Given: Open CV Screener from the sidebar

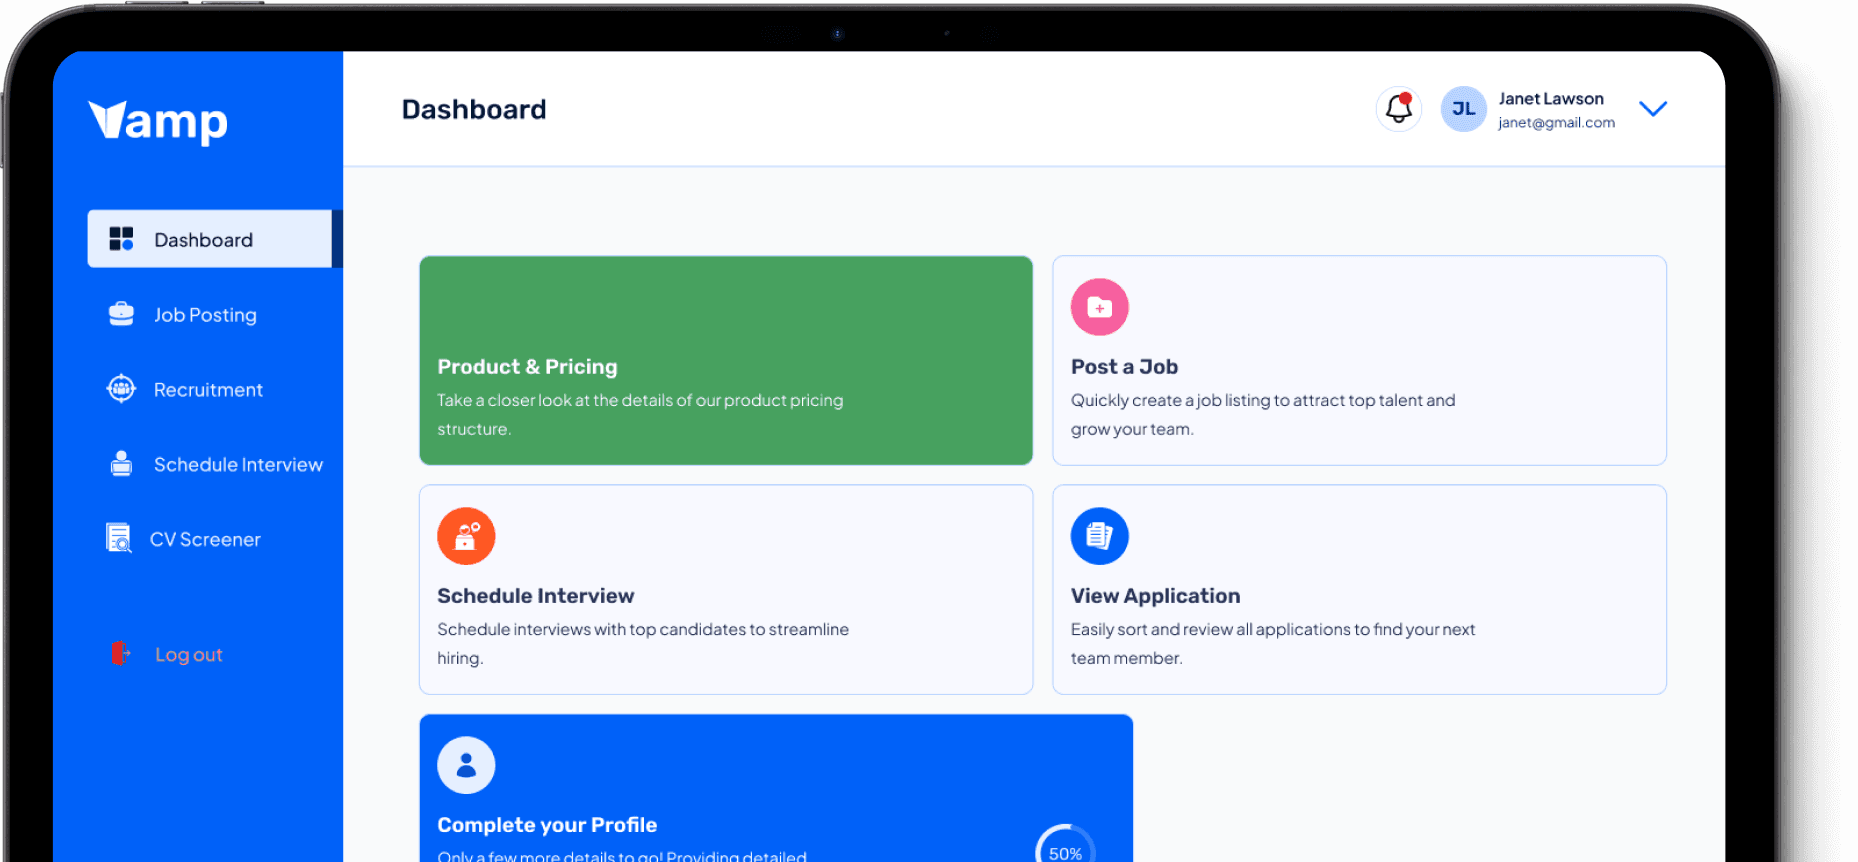Looking at the screenshot, I should click(205, 540).
